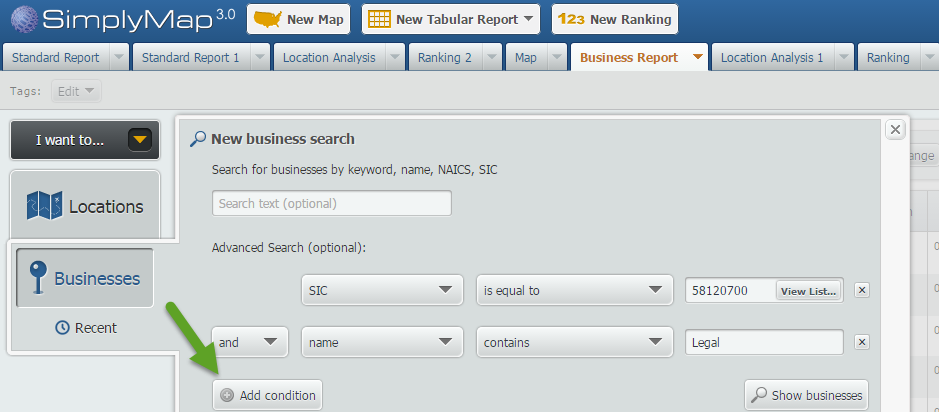Switch to the Ranking 2 tab
The image size is (939, 412).
coord(441,58)
